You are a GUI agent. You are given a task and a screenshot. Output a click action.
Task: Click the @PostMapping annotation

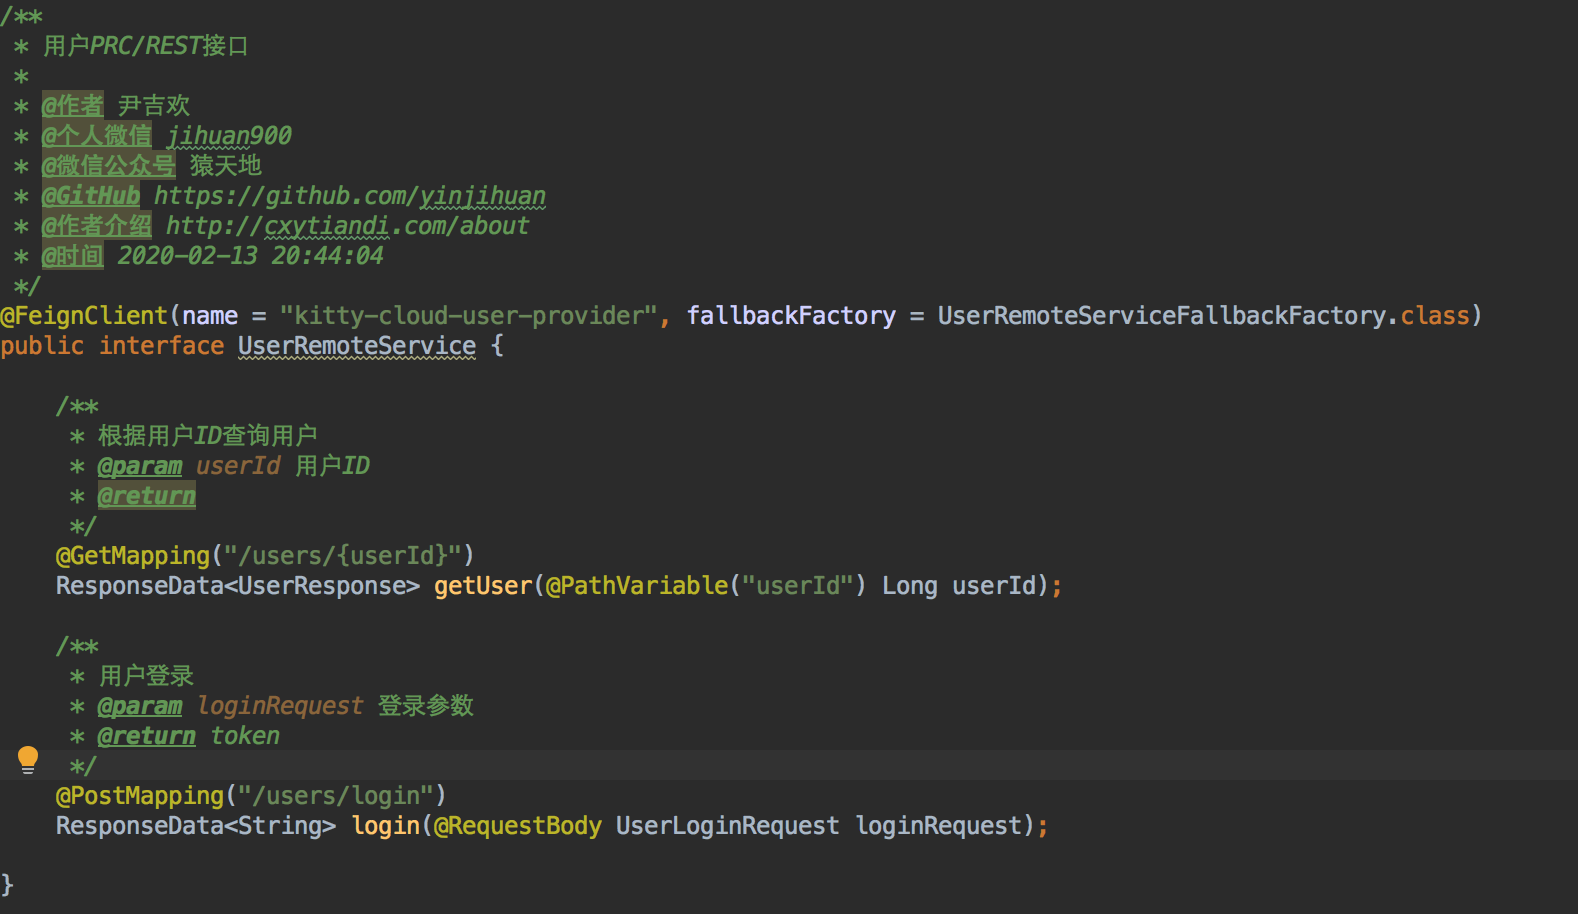pos(140,796)
